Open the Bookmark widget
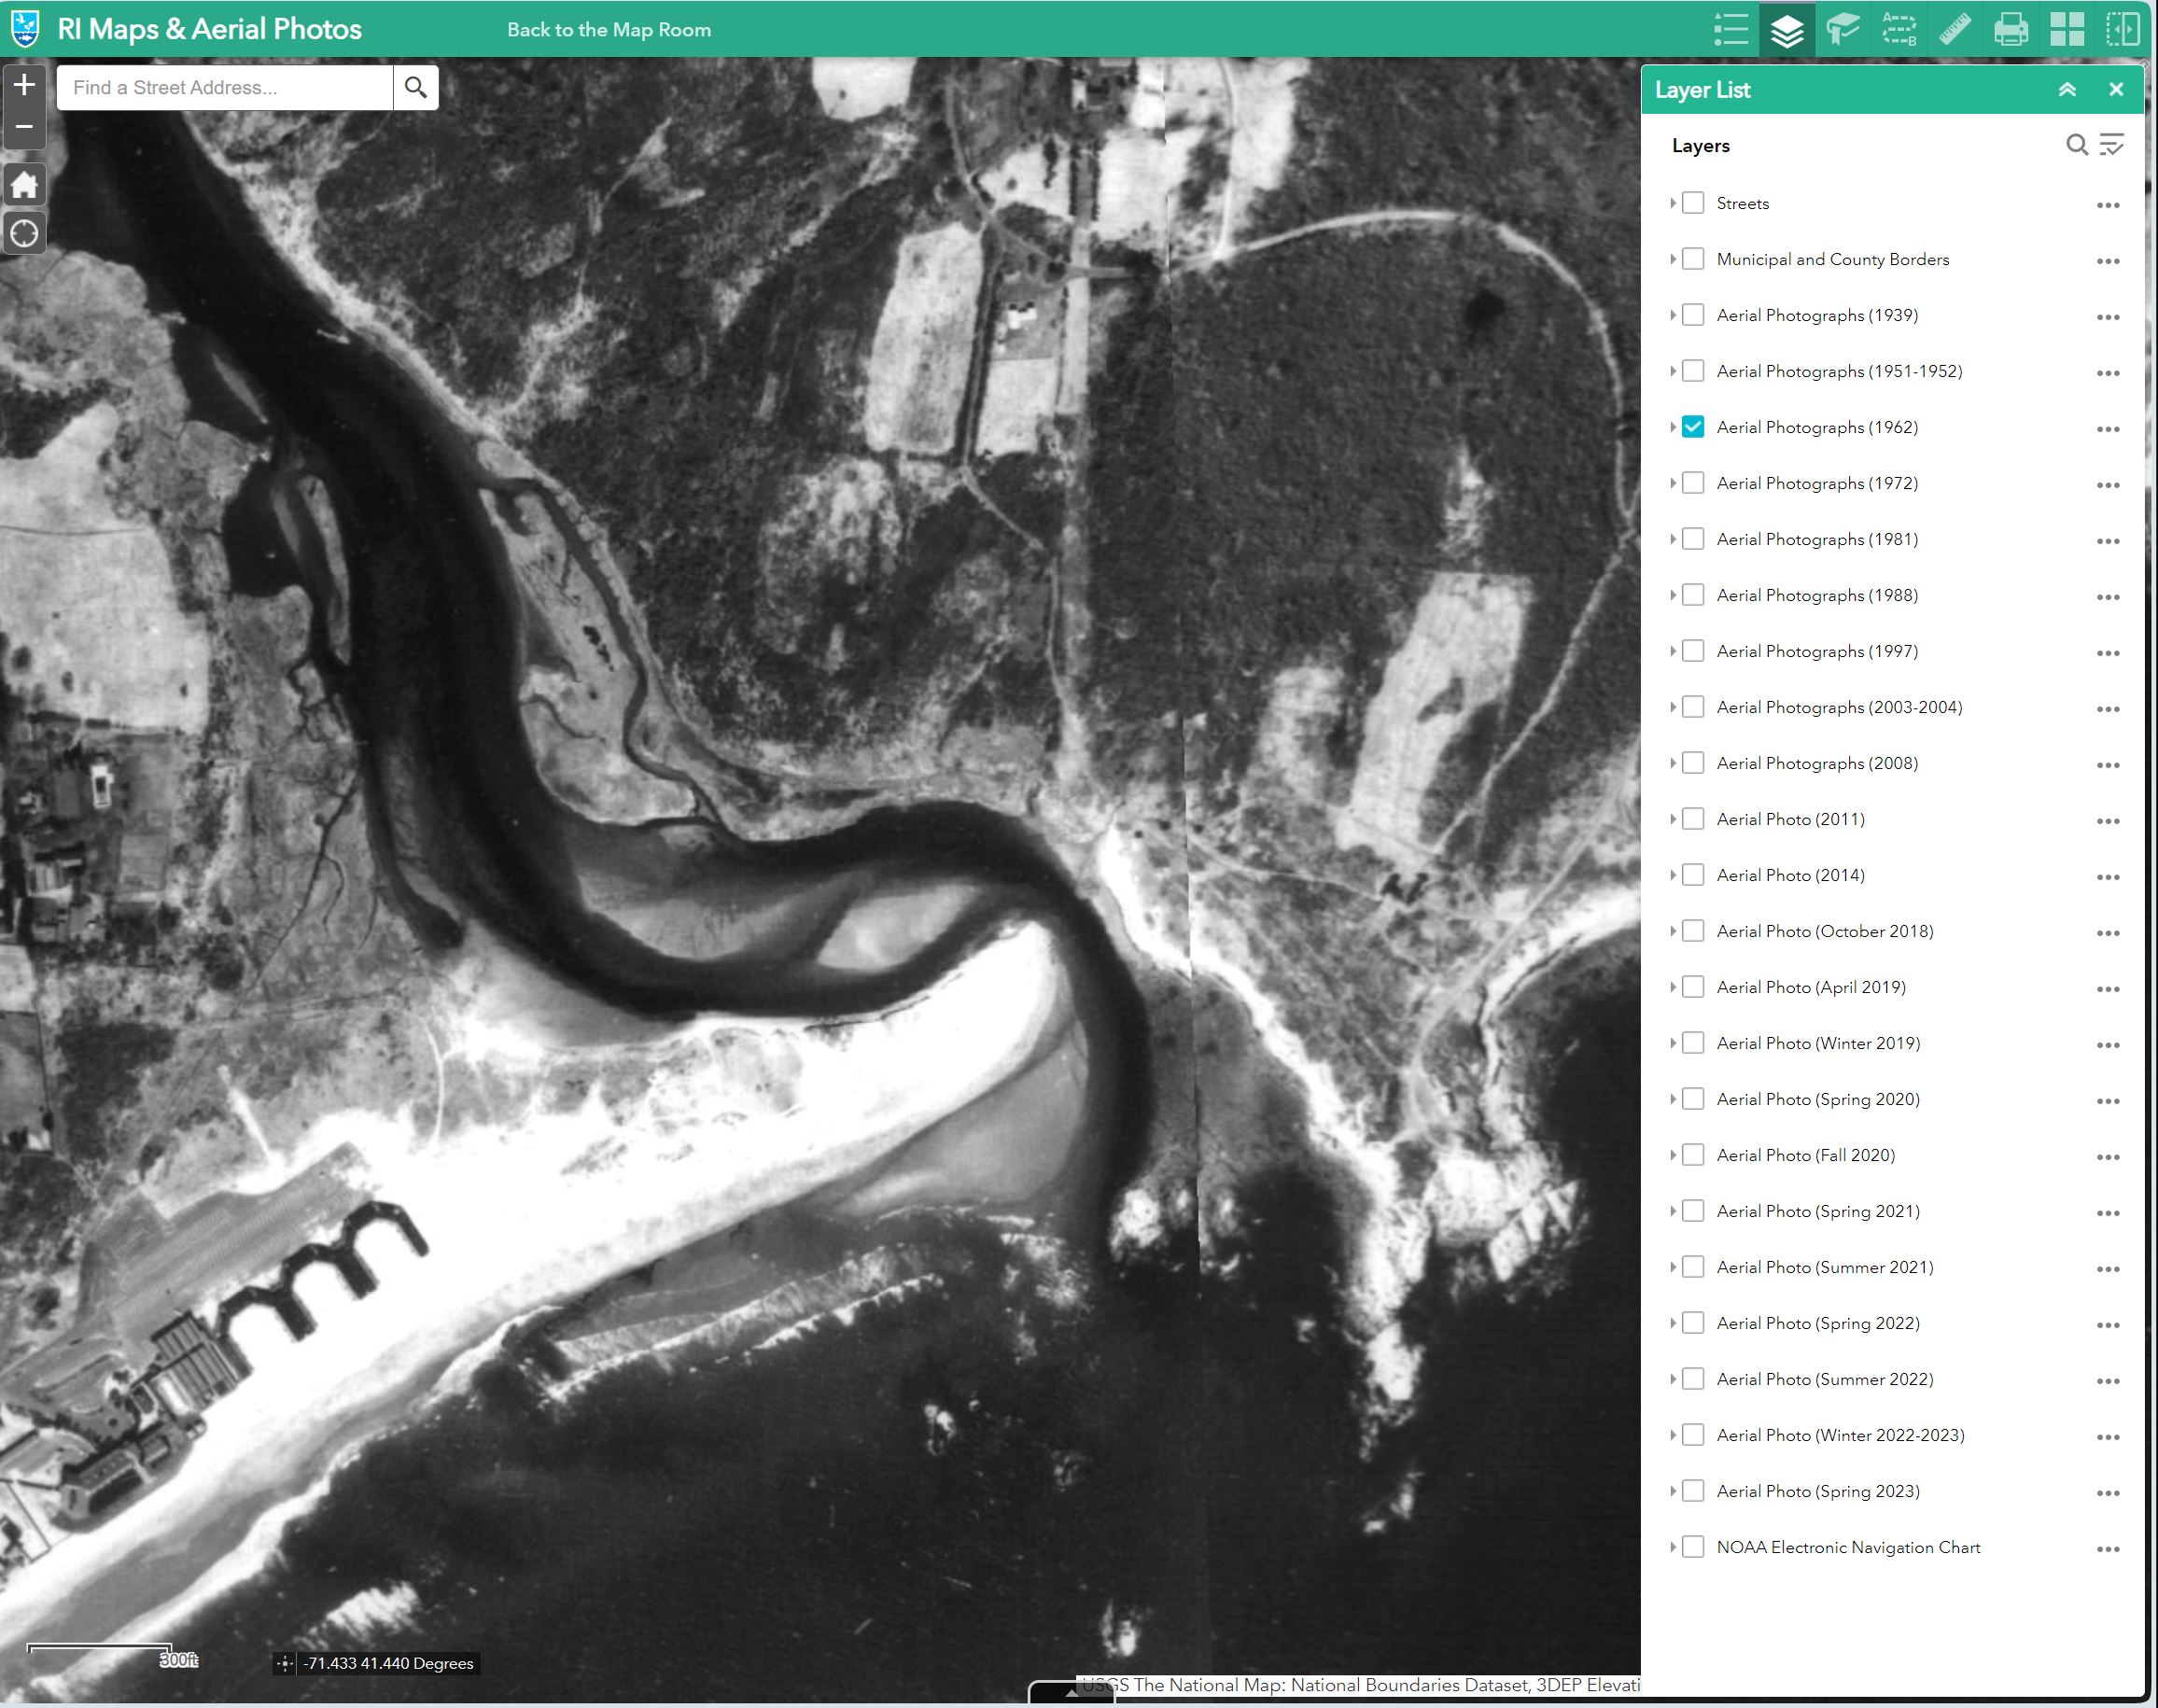 (x=1843, y=29)
